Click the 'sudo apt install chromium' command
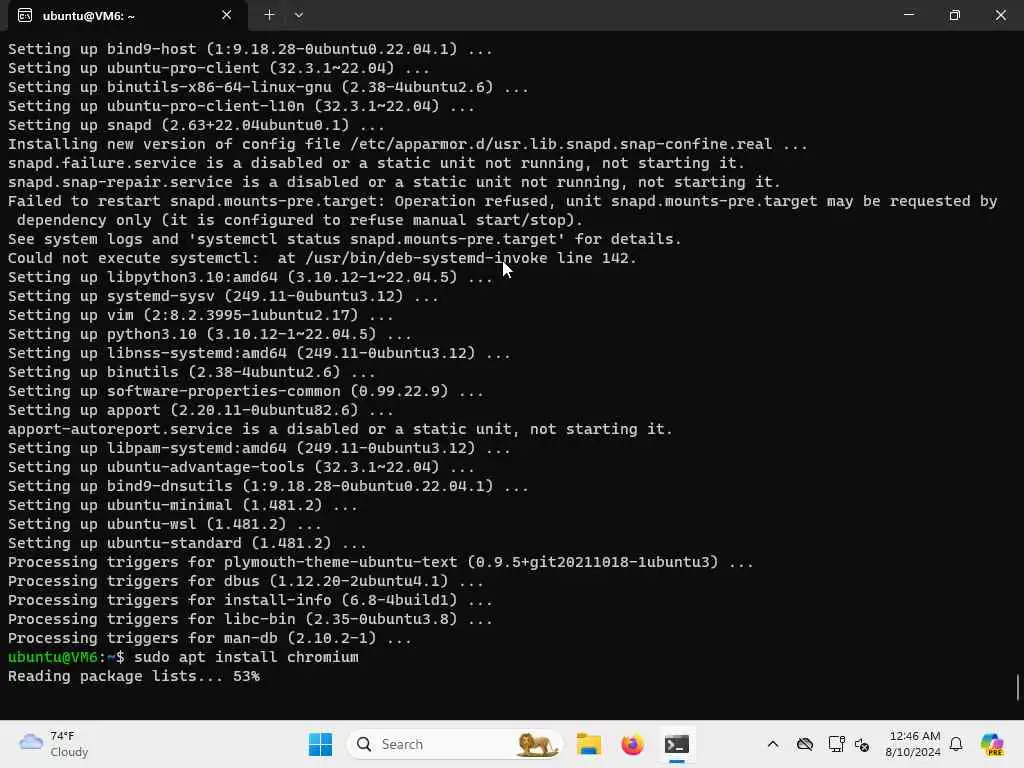The image size is (1024, 768). (x=246, y=657)
